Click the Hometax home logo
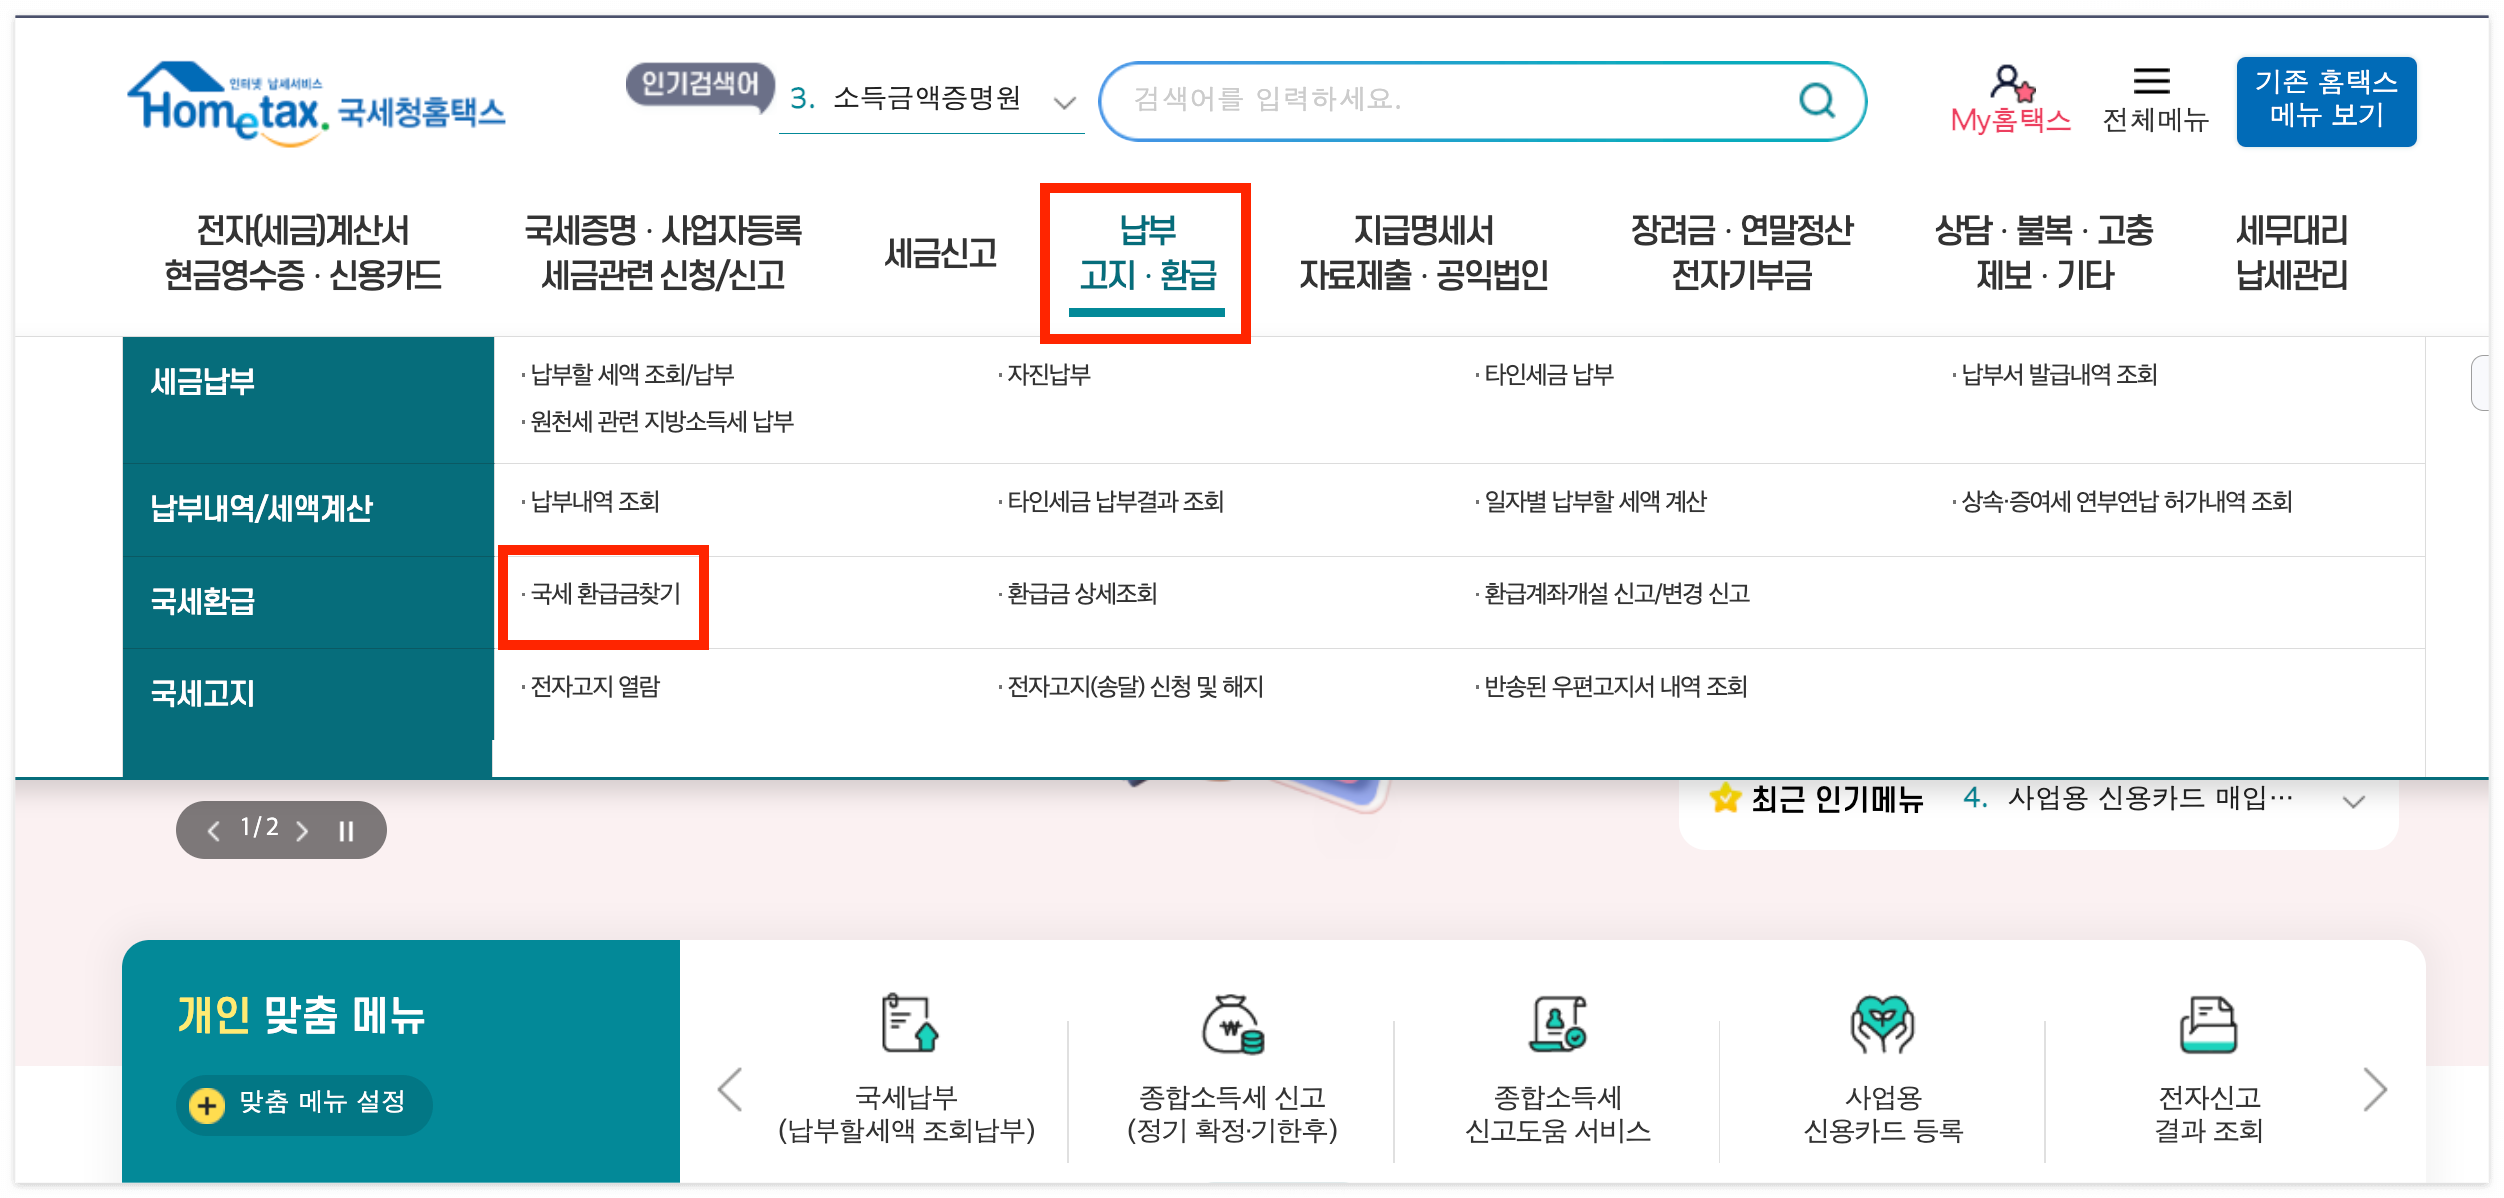 coord(310,105)
